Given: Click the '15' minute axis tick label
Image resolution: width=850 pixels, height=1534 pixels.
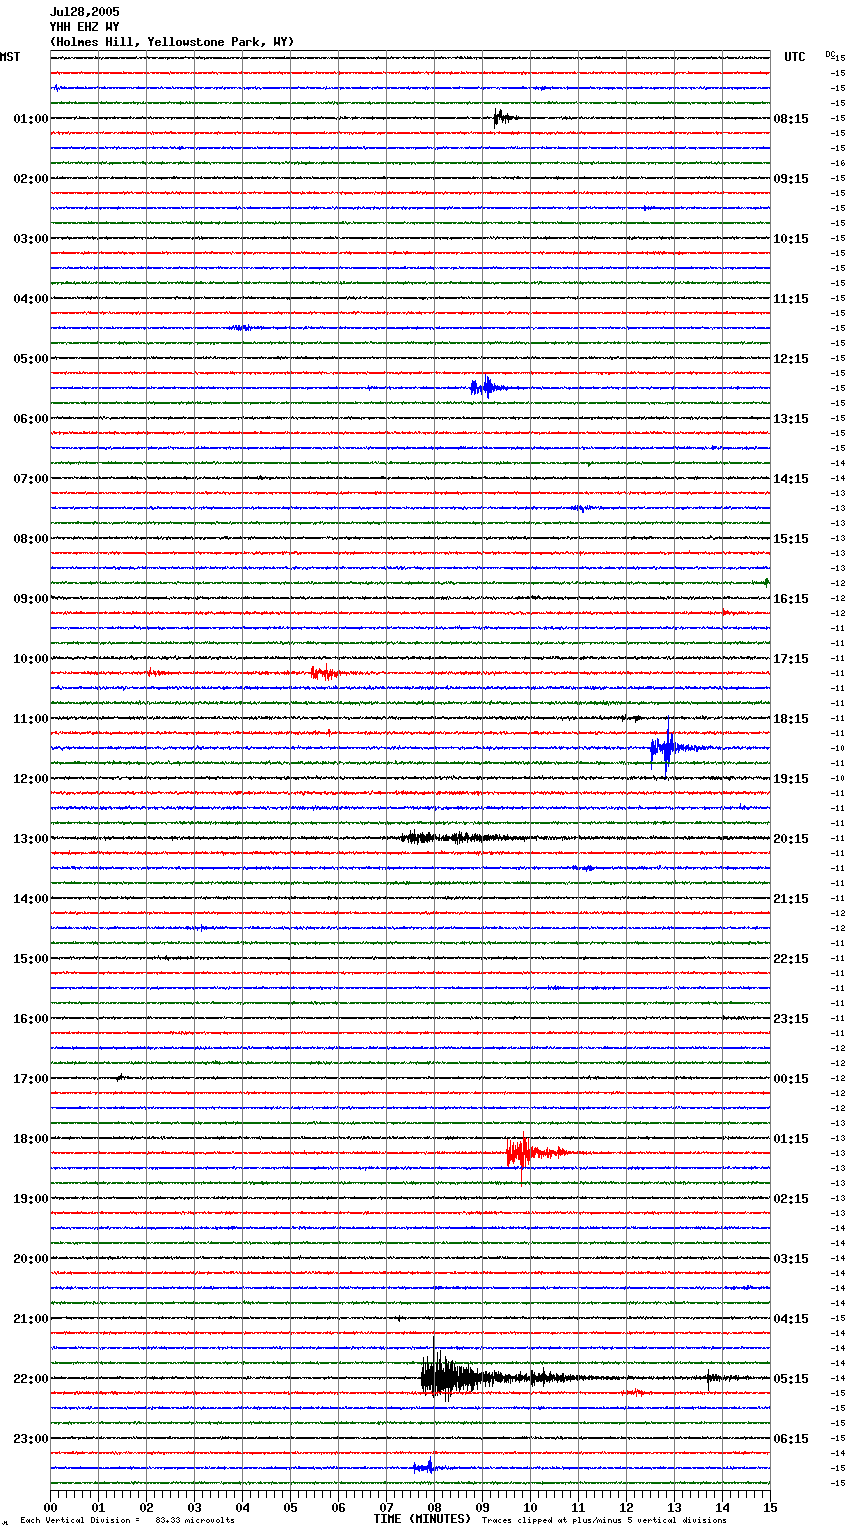Looking at the screenshot, I should coord(770,1507).
